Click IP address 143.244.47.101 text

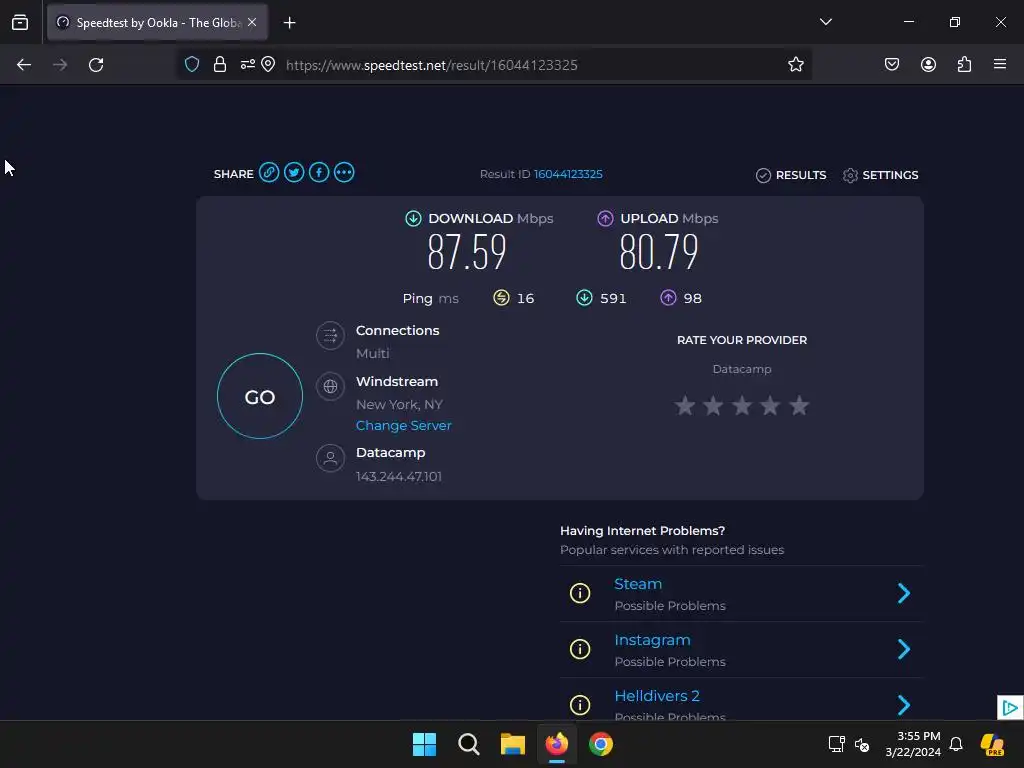coord(399,476)
